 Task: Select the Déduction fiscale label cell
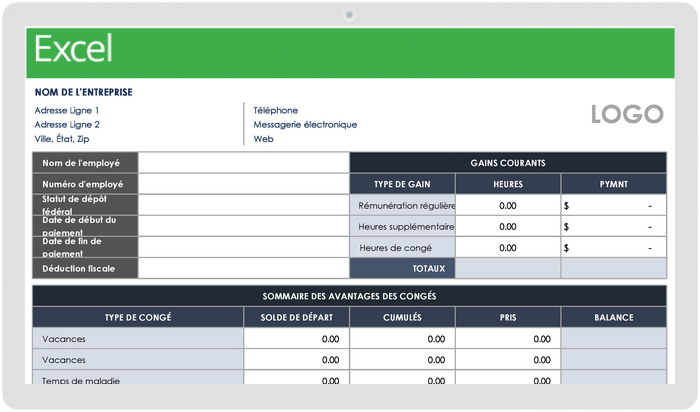85,268
